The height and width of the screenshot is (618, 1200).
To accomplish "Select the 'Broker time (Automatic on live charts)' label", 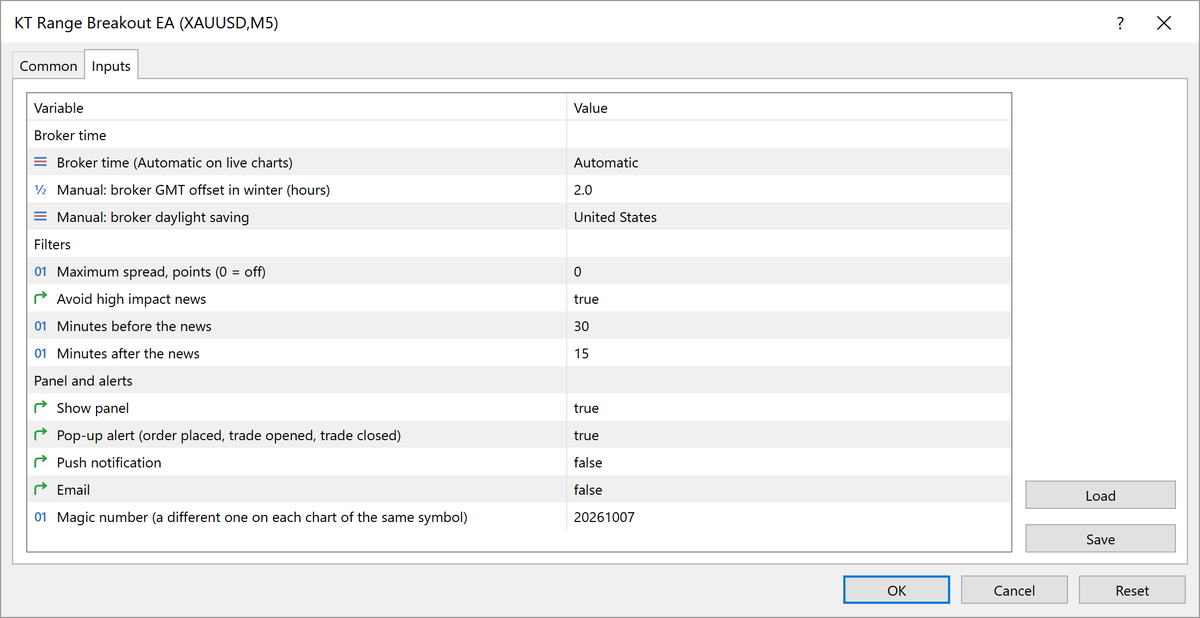I will click(x=174, y=162).
